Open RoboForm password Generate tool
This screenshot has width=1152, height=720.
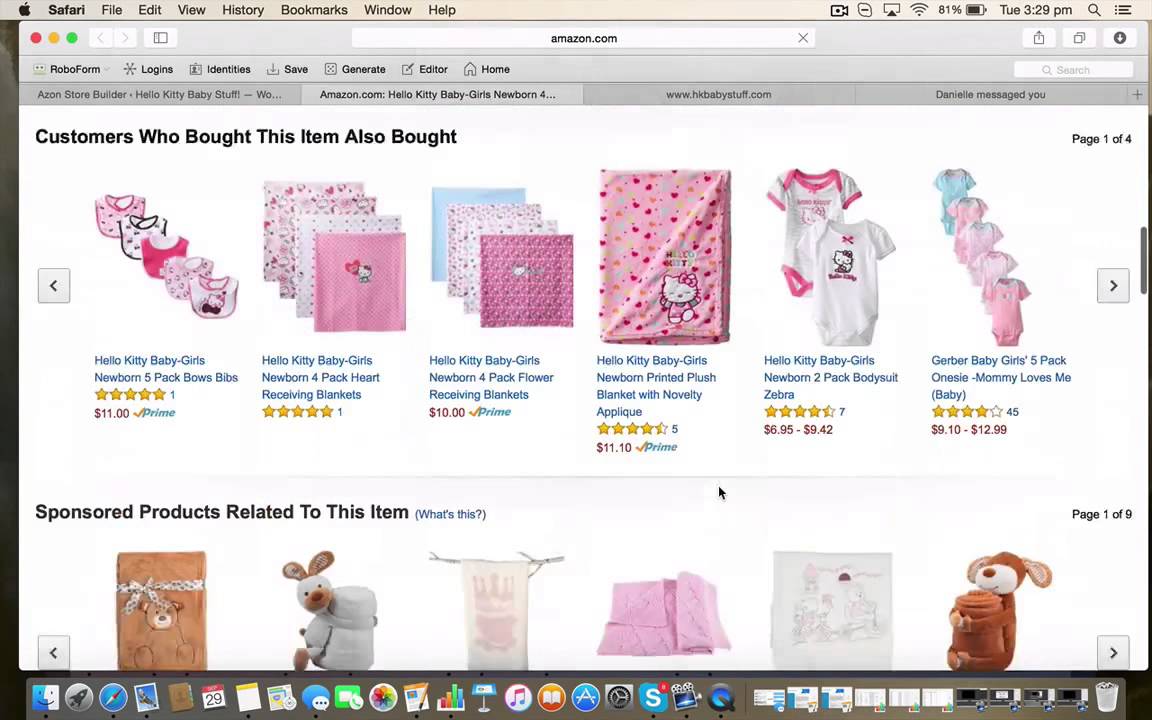coord(355,69)
